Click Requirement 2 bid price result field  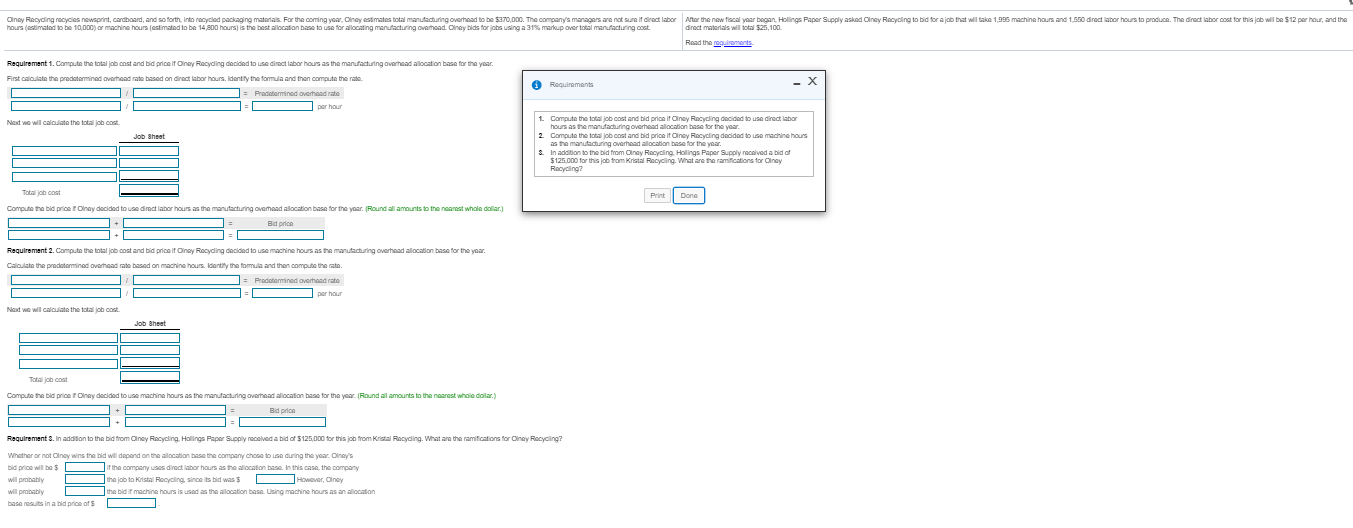[x=282, y=422]
